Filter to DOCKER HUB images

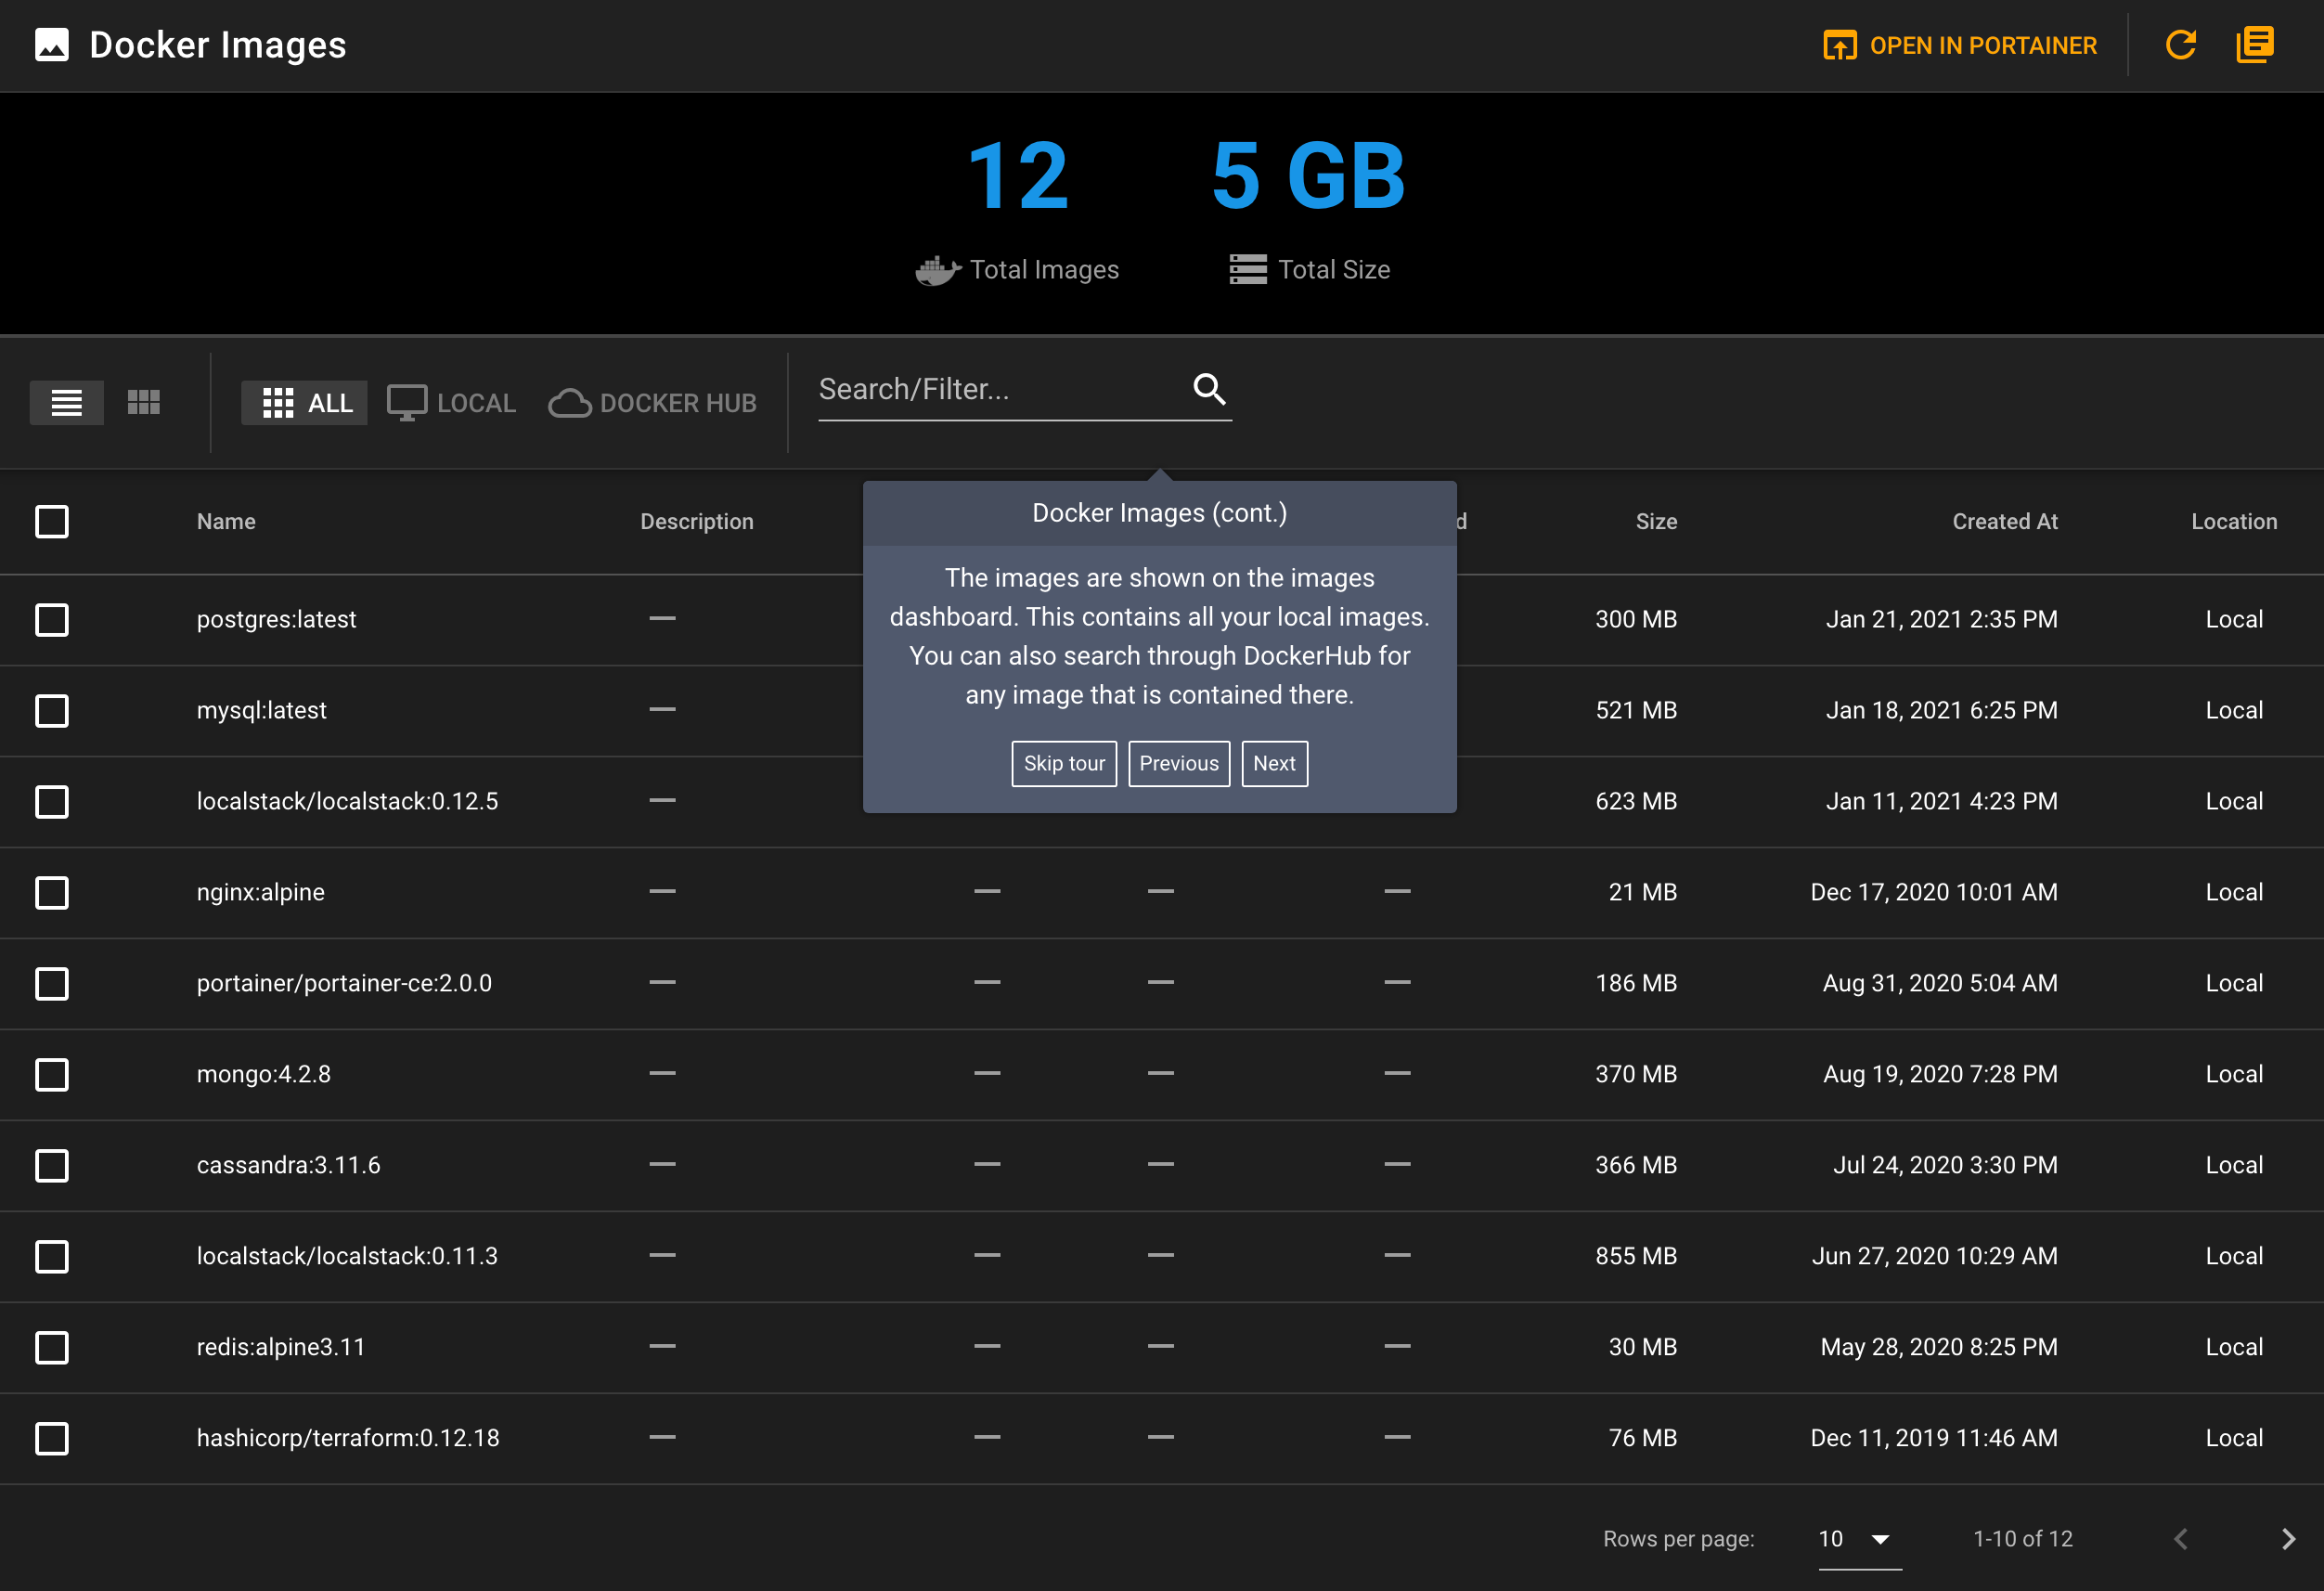[653, 403]
